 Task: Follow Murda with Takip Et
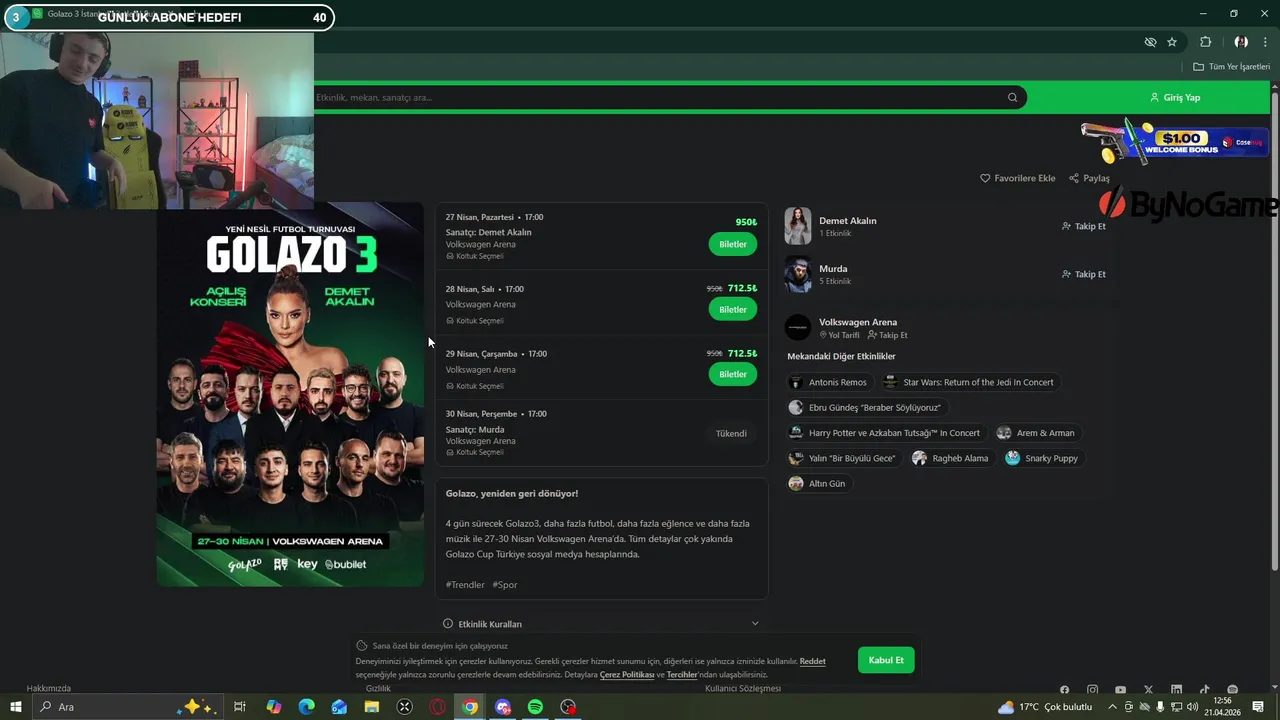1084,274
